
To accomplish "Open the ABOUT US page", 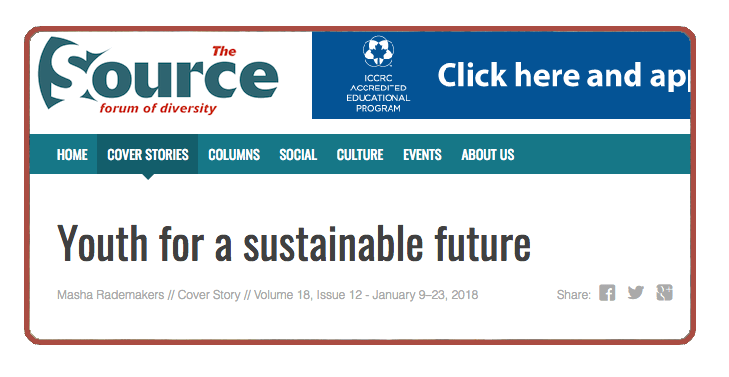I will [488, 154].
